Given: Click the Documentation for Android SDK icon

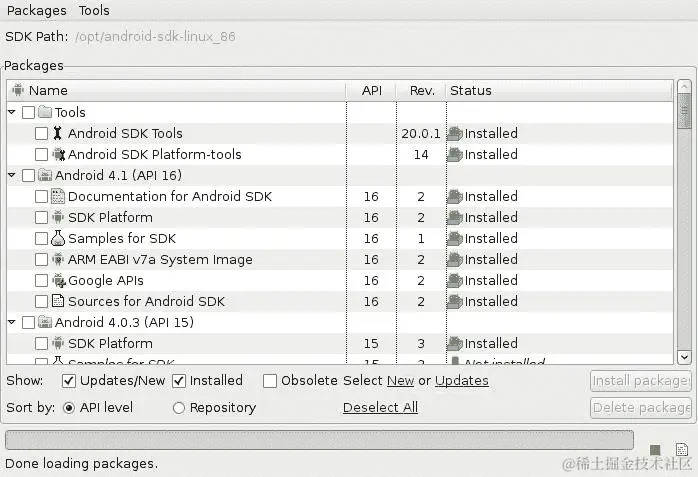Looking at the screenshot, I should coord(58,197).
